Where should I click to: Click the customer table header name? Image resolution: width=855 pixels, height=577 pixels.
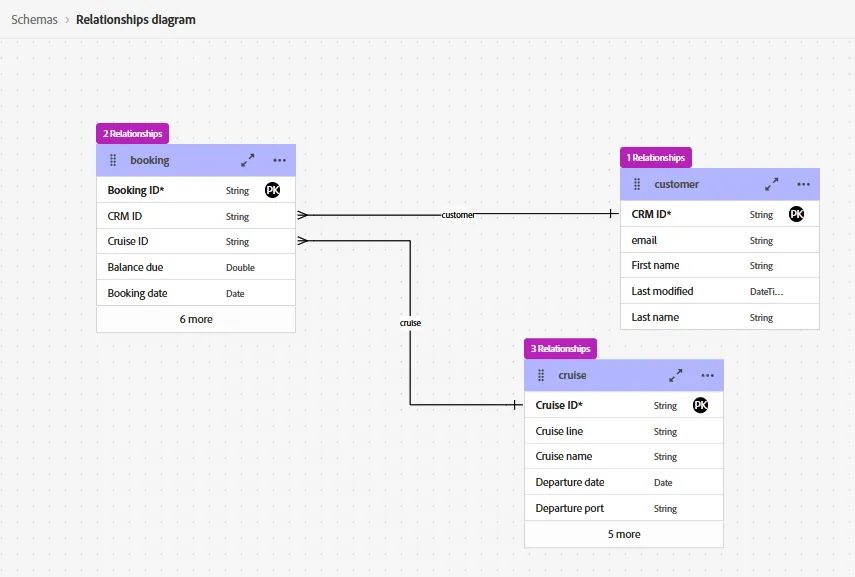(676, 184)
